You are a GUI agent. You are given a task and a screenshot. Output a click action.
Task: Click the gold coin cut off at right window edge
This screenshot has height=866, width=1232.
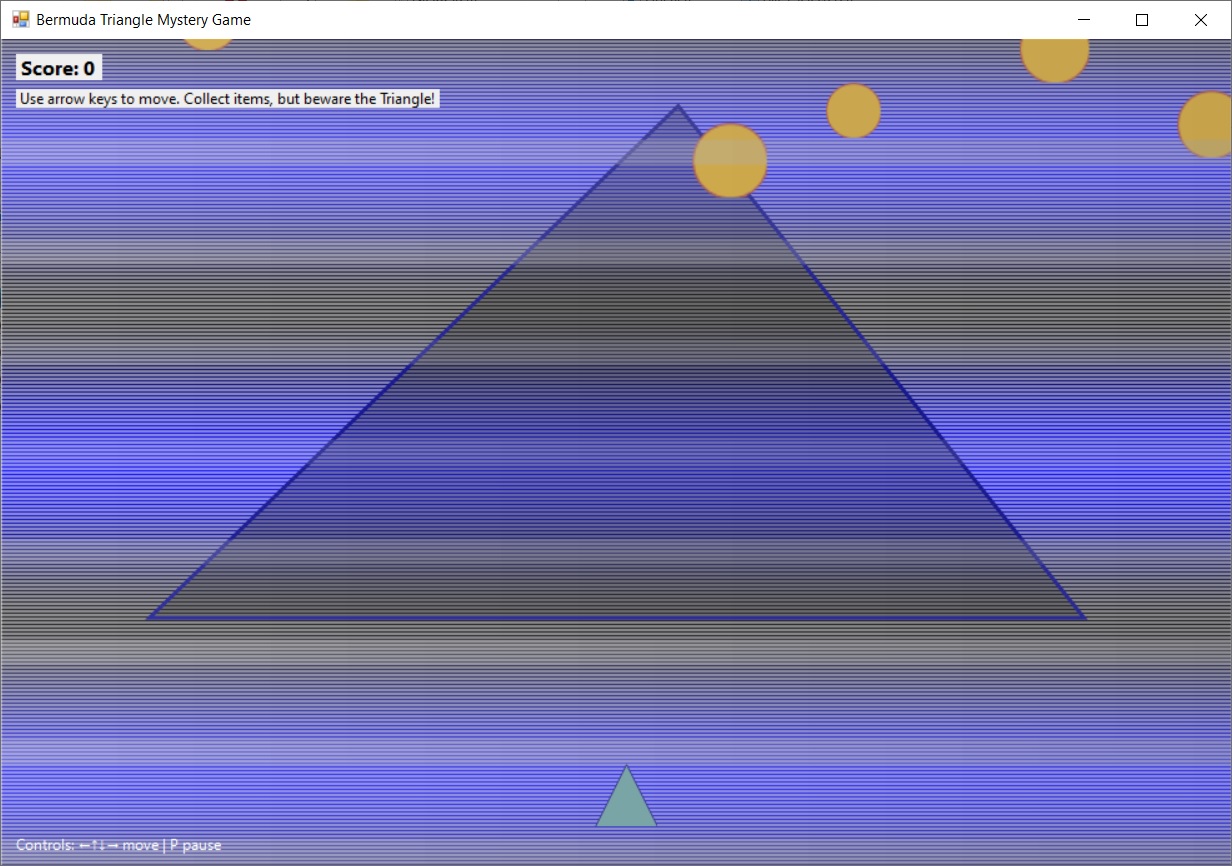1208,125
